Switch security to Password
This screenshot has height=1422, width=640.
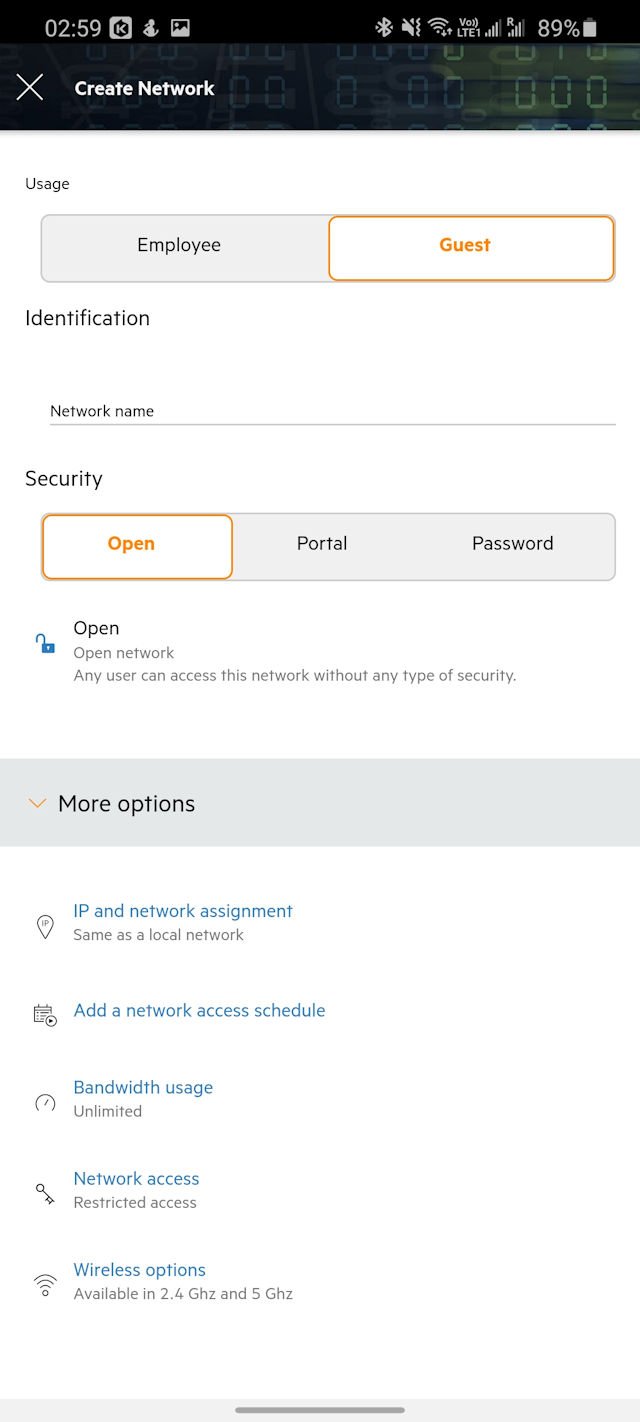pos(512,544)
